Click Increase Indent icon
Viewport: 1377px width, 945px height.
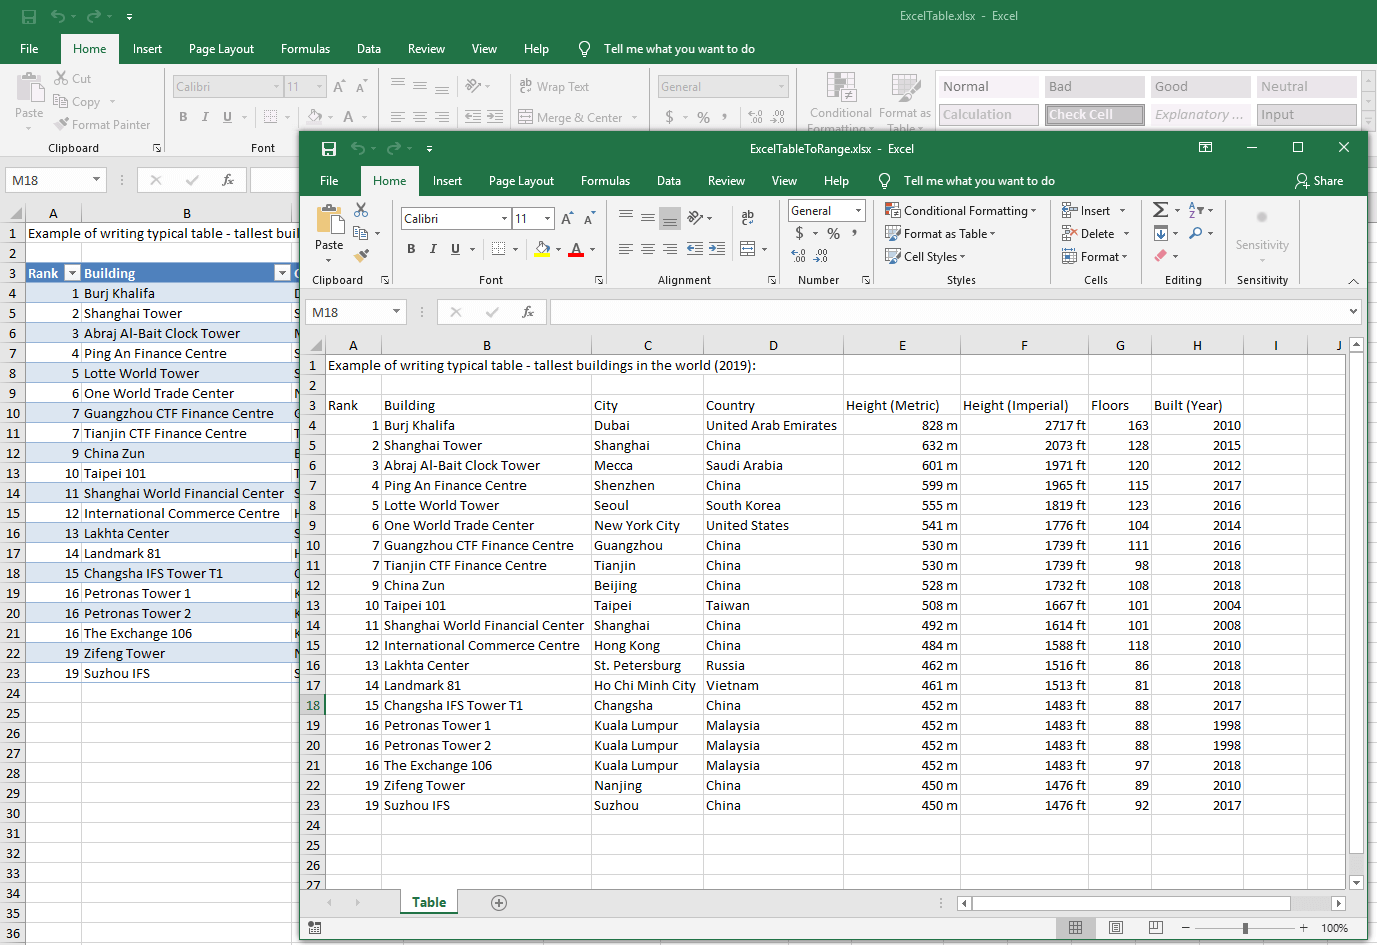pos(716,249)
